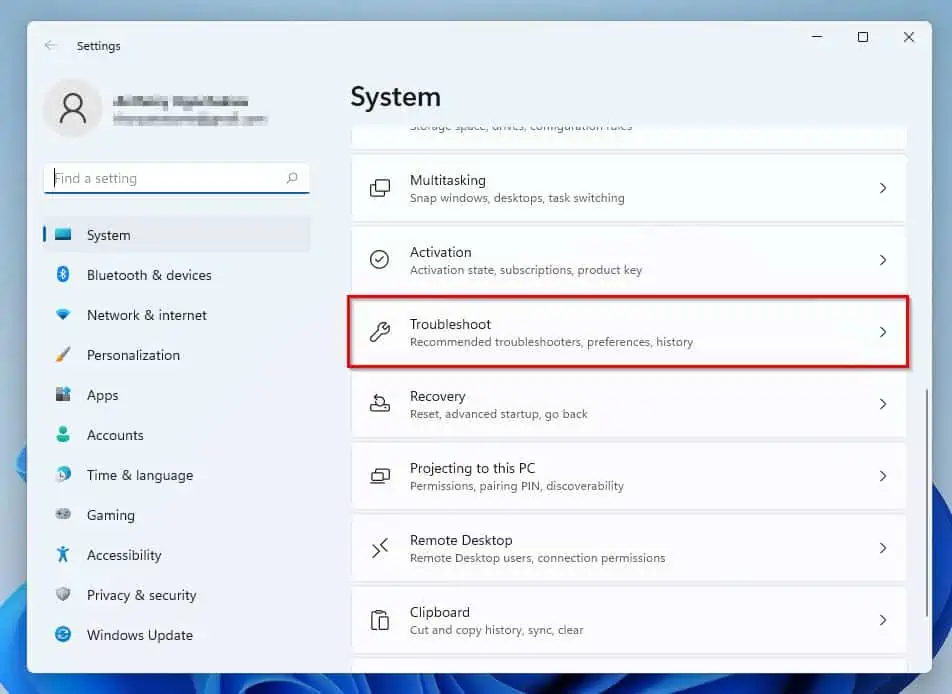
Task: Click the Apps icon in sidebar
Action: tap(63, 395)
